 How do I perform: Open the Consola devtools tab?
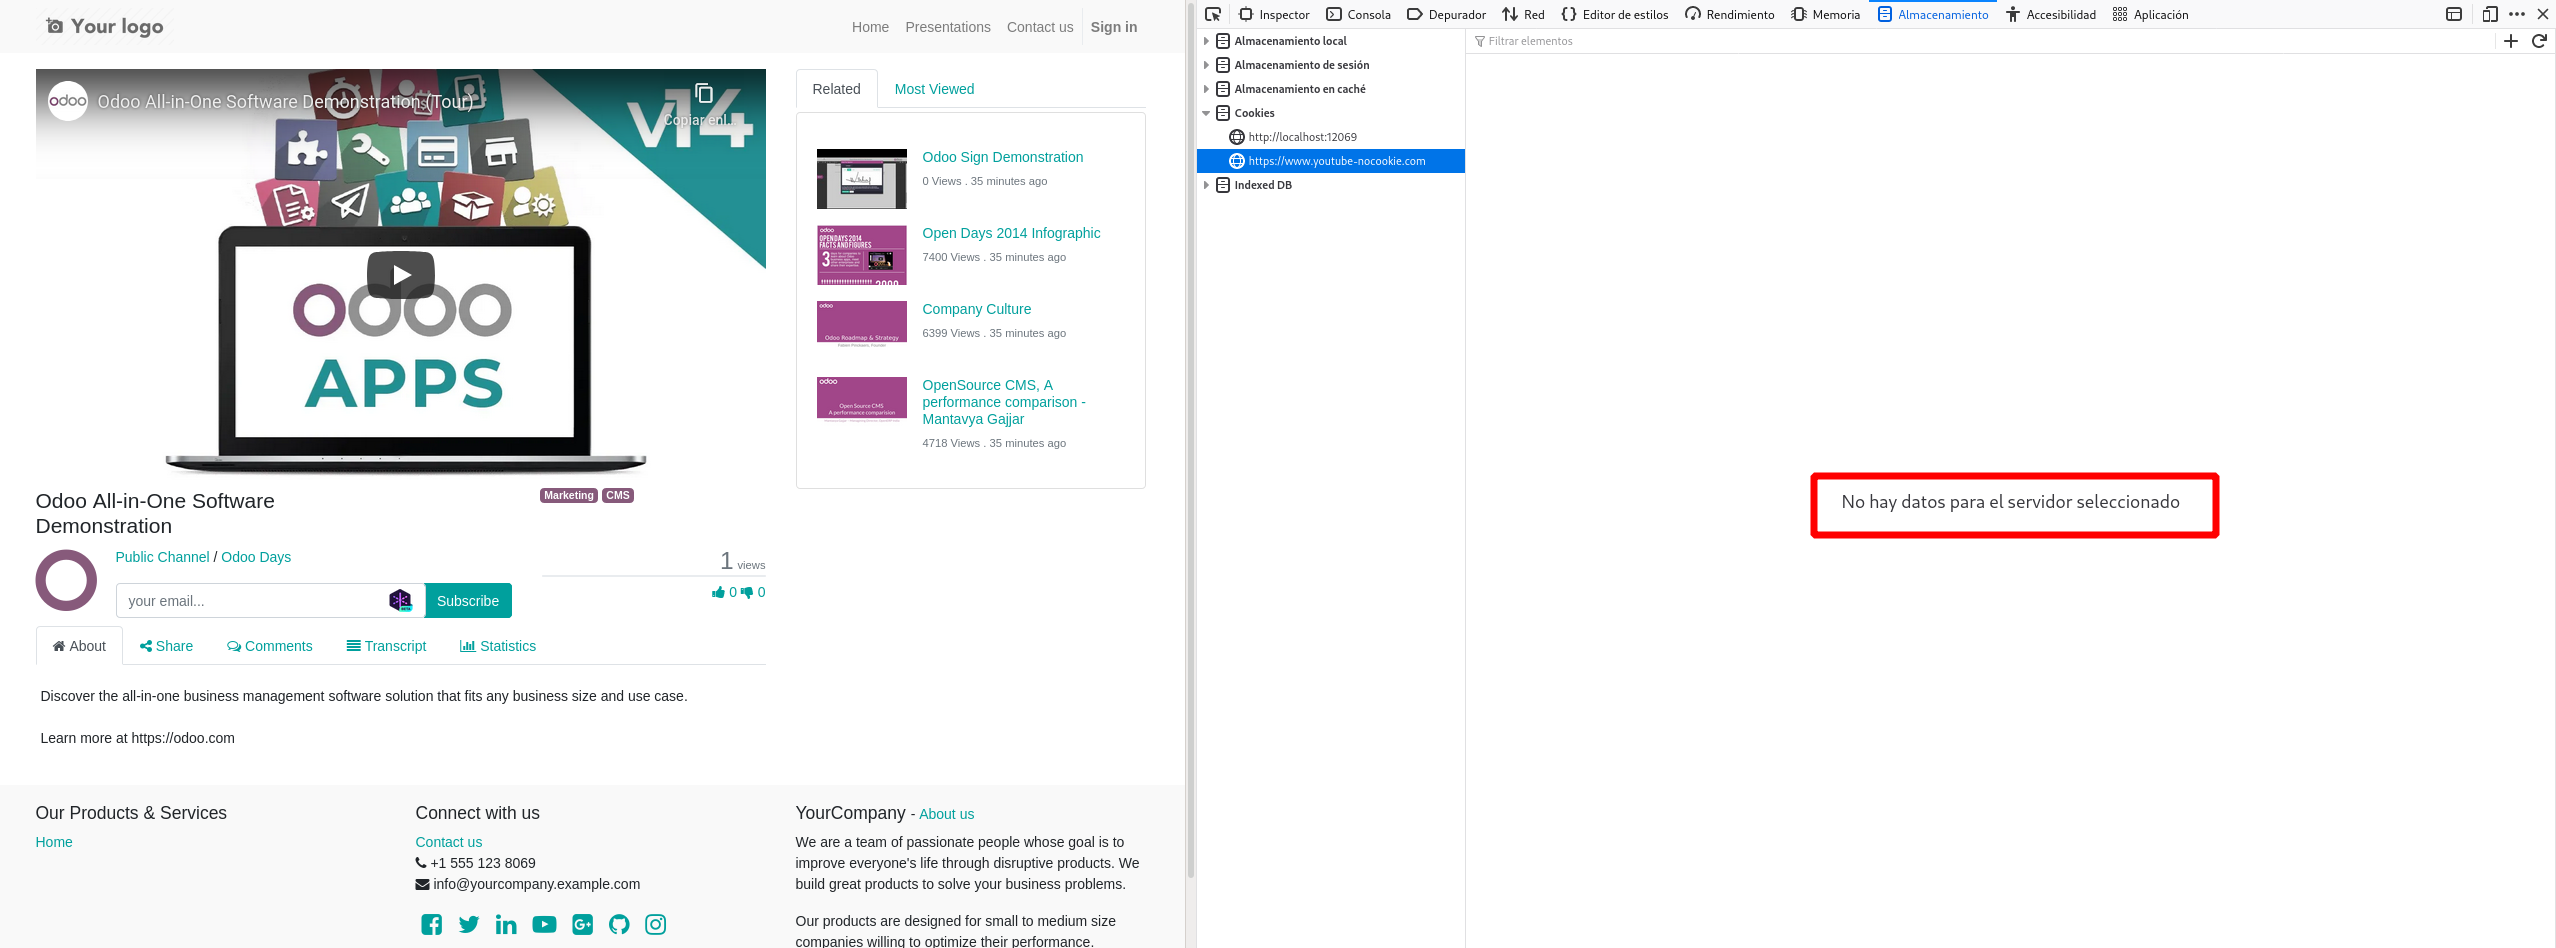click(x=1358, y=14)
